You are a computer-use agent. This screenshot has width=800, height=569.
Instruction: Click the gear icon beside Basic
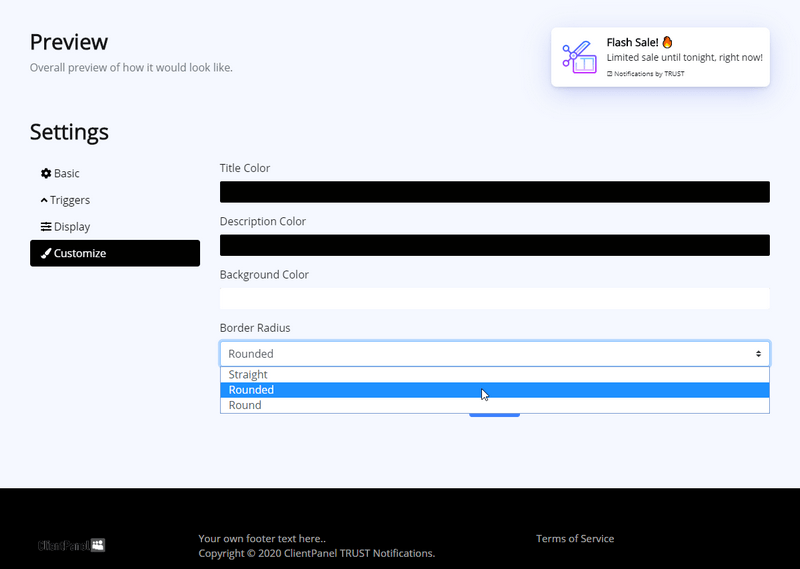point(46,174)
